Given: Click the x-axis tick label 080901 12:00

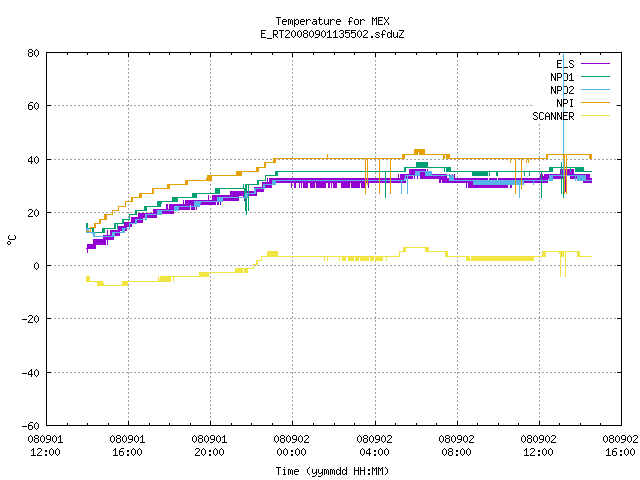Looking at the screenshot, I should 45,446.
